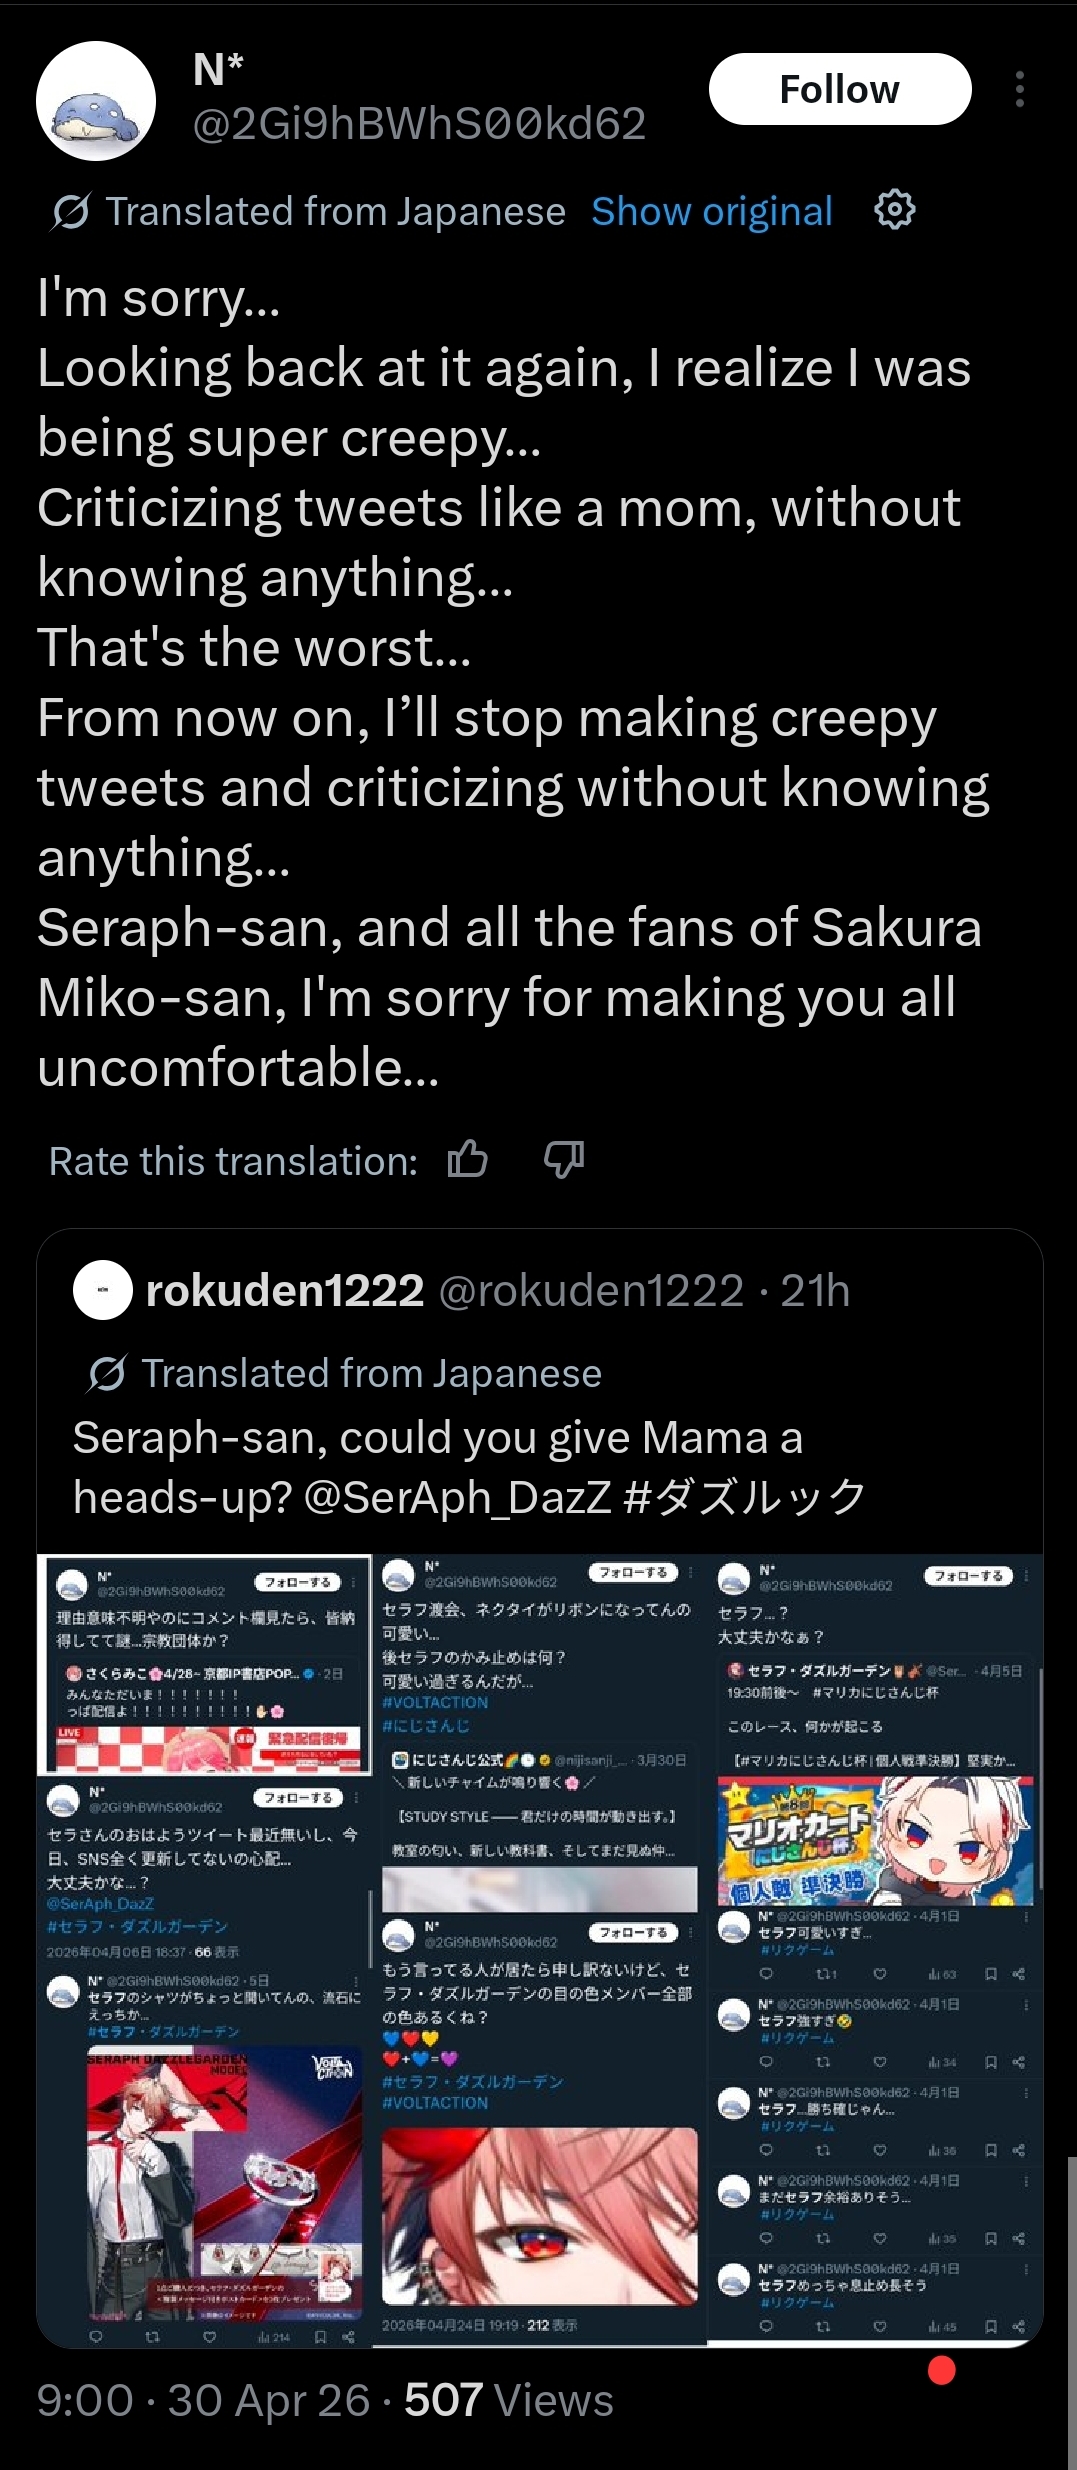View the 507 Views count
The image size is (1077, 2470).
508,2400
